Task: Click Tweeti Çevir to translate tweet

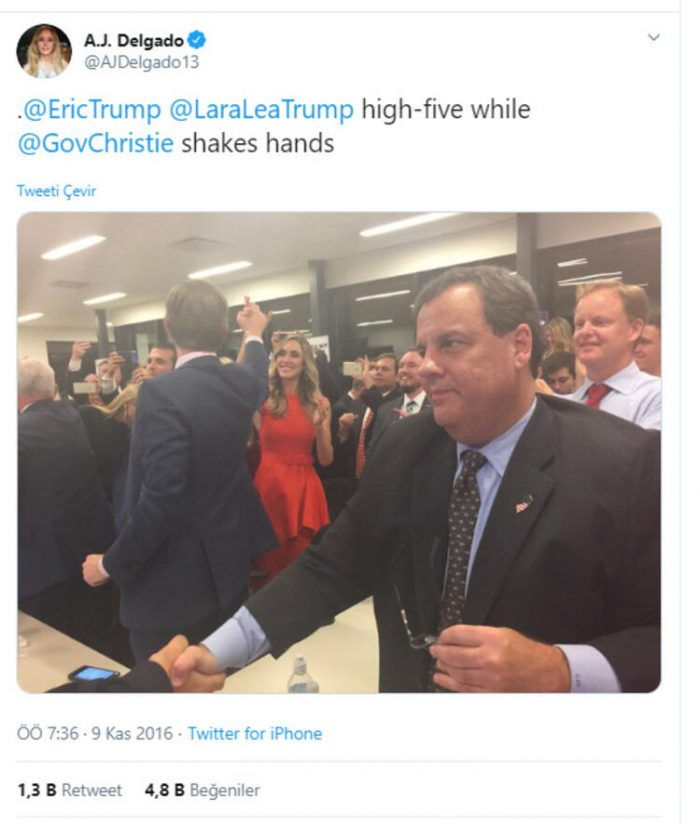Action: (56, 190)
